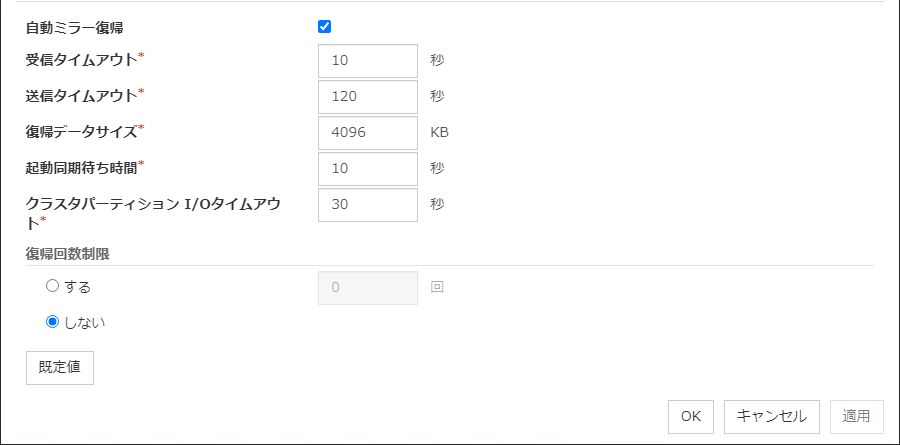Select the 起動同期待ち時間 input box
900x445 pixels.
tap(367, 169)
